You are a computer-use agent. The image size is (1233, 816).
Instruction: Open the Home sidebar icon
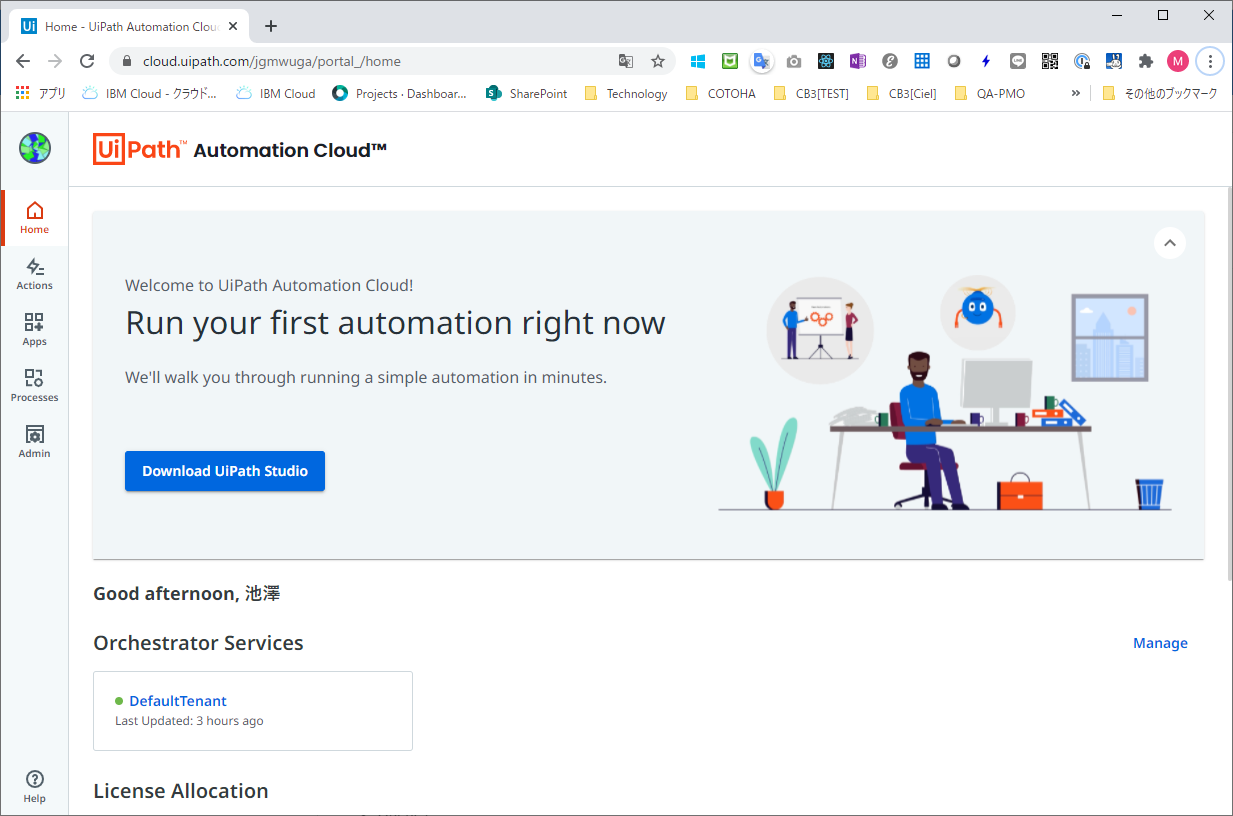34,217
